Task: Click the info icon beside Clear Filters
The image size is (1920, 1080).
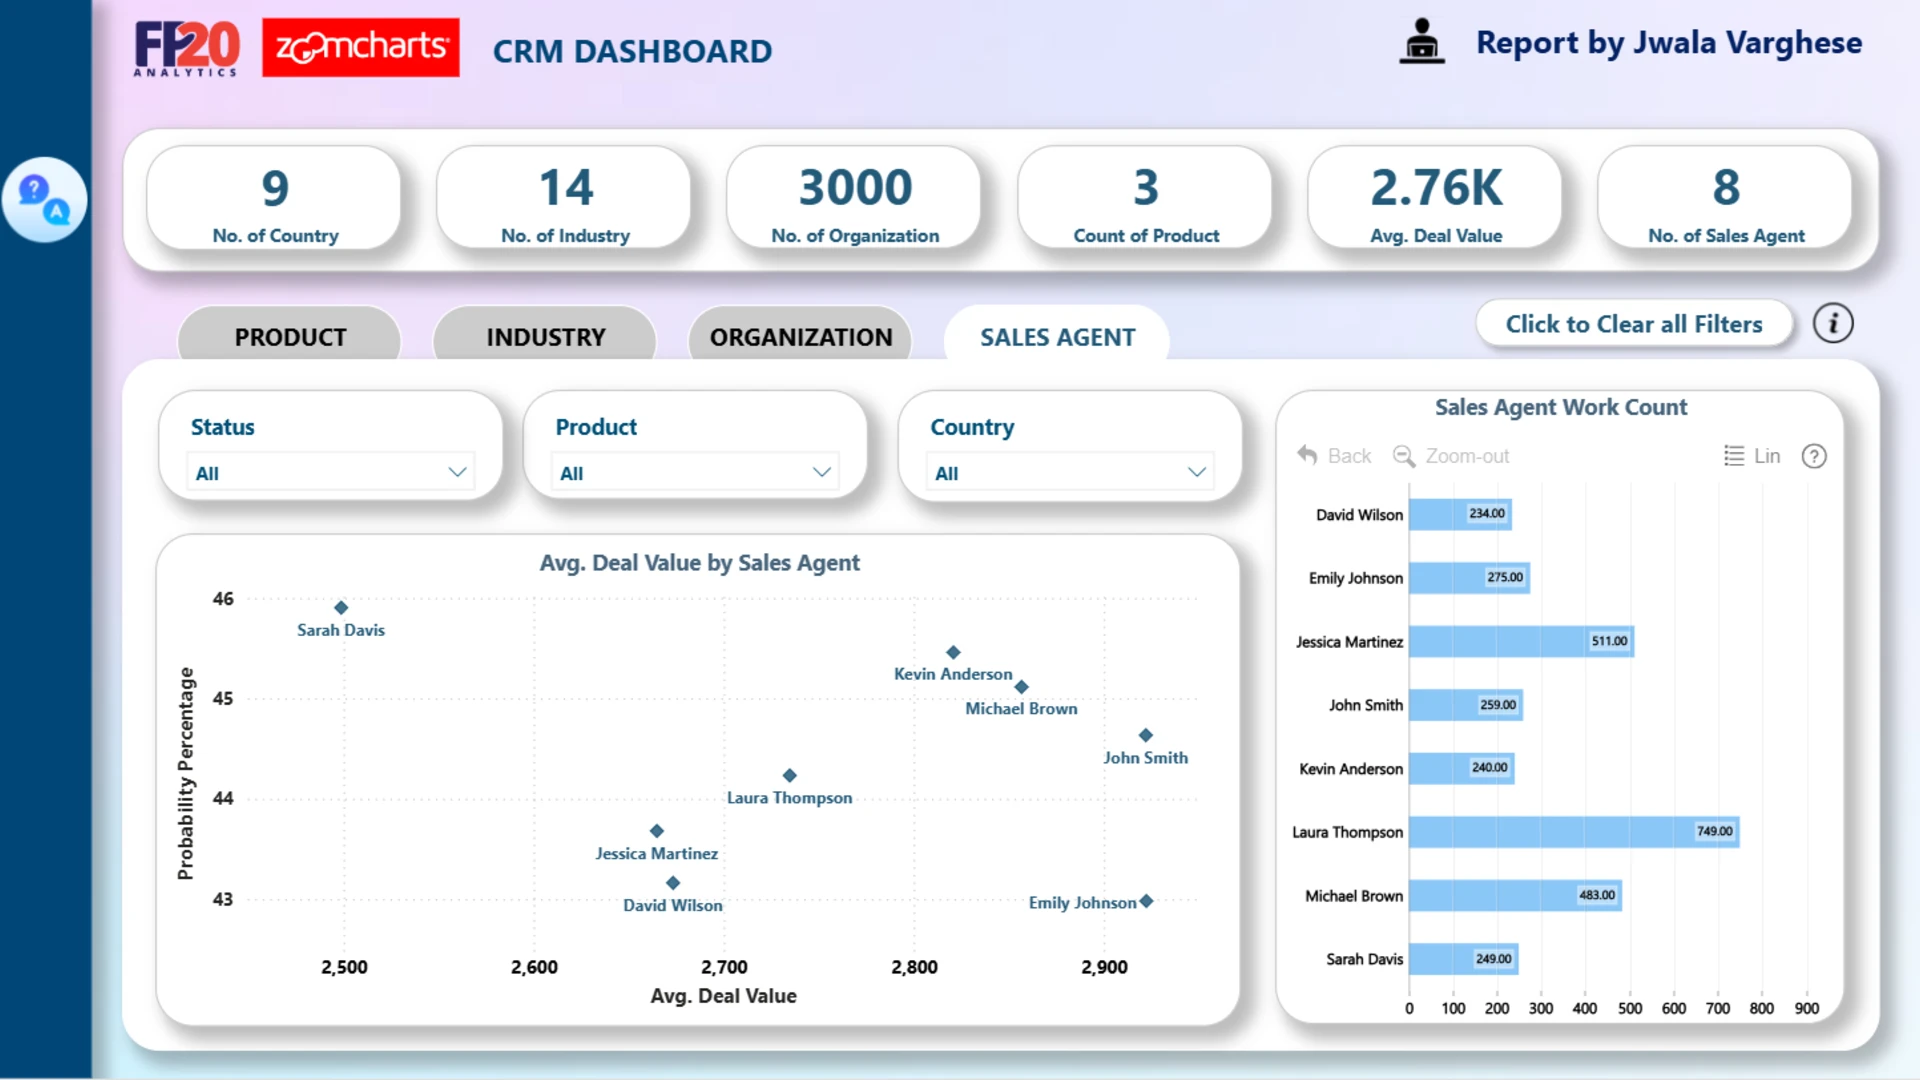Action: click(x=1833, y=324)
